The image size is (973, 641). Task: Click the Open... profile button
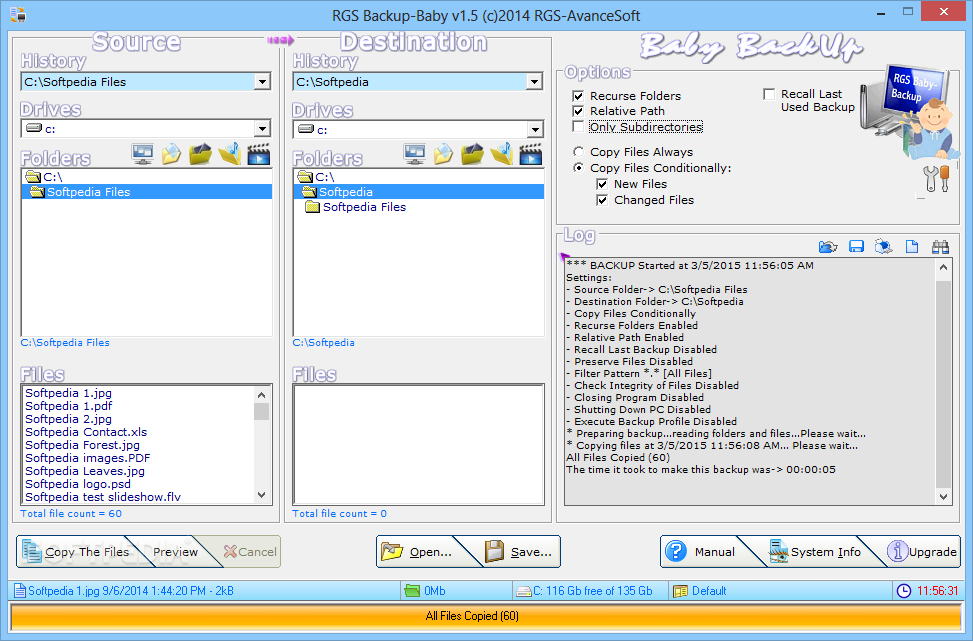422,552
